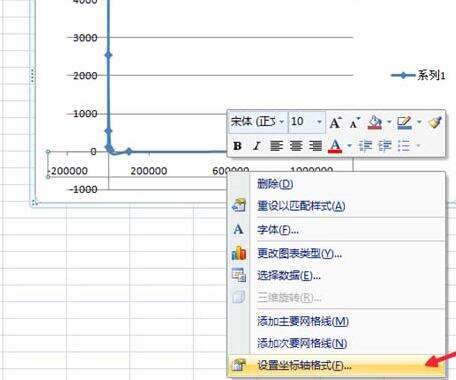This screenshot has height=380, width=456.
Task: Toggle left text alignment
Action: pos(276,146)
